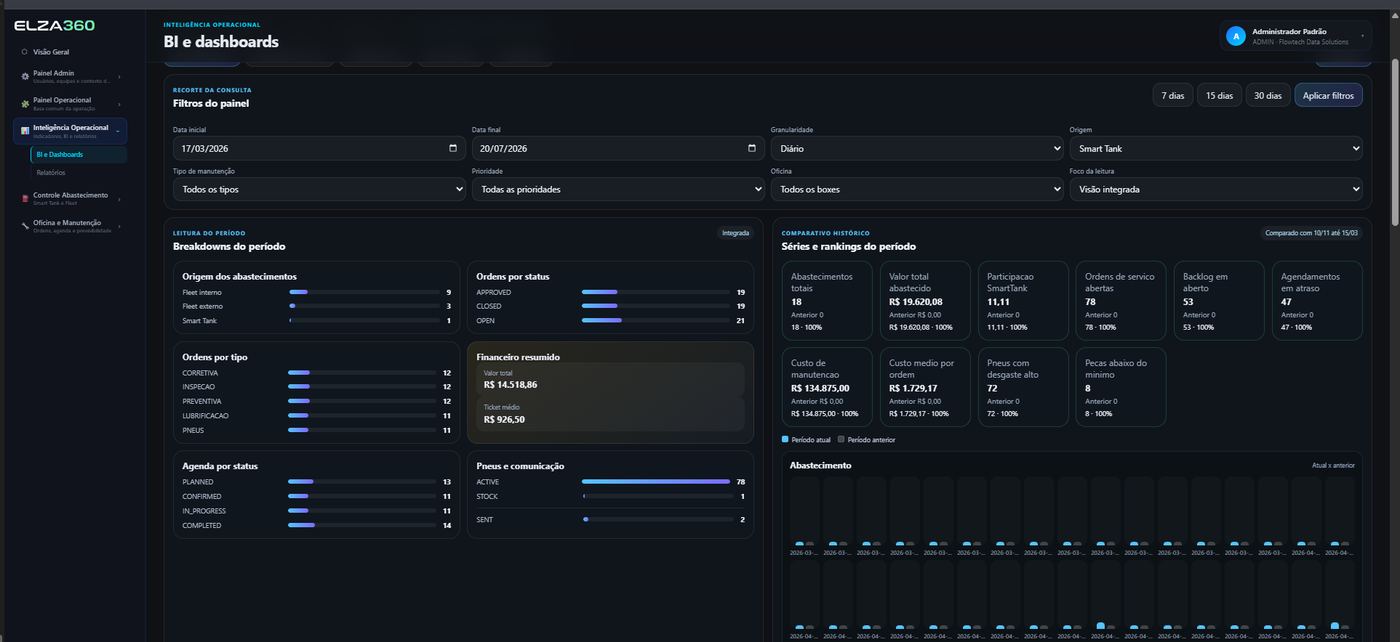Screen dimensions: 1400x642
Task: Click the Agendamentos em atraso card
Action: point(1317,301)
